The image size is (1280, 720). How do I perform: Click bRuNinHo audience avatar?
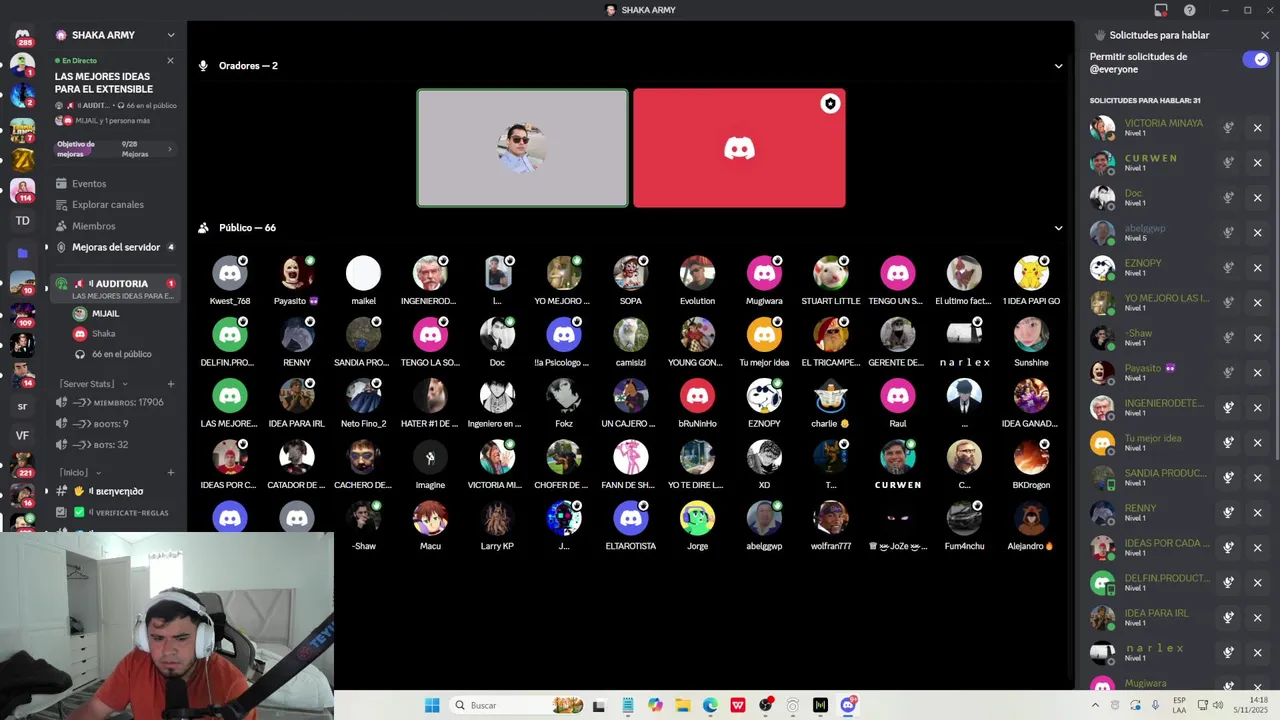pos(697,396)
